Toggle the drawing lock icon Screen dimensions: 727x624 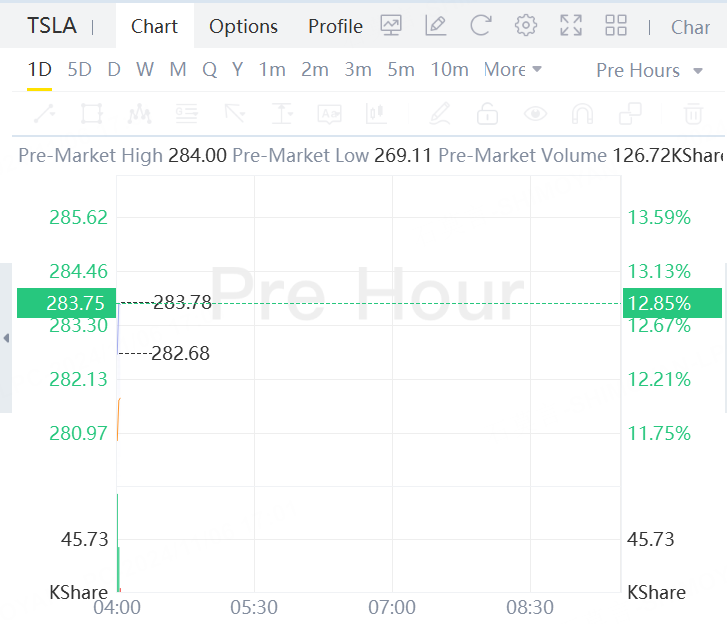[x=487, y=114]
